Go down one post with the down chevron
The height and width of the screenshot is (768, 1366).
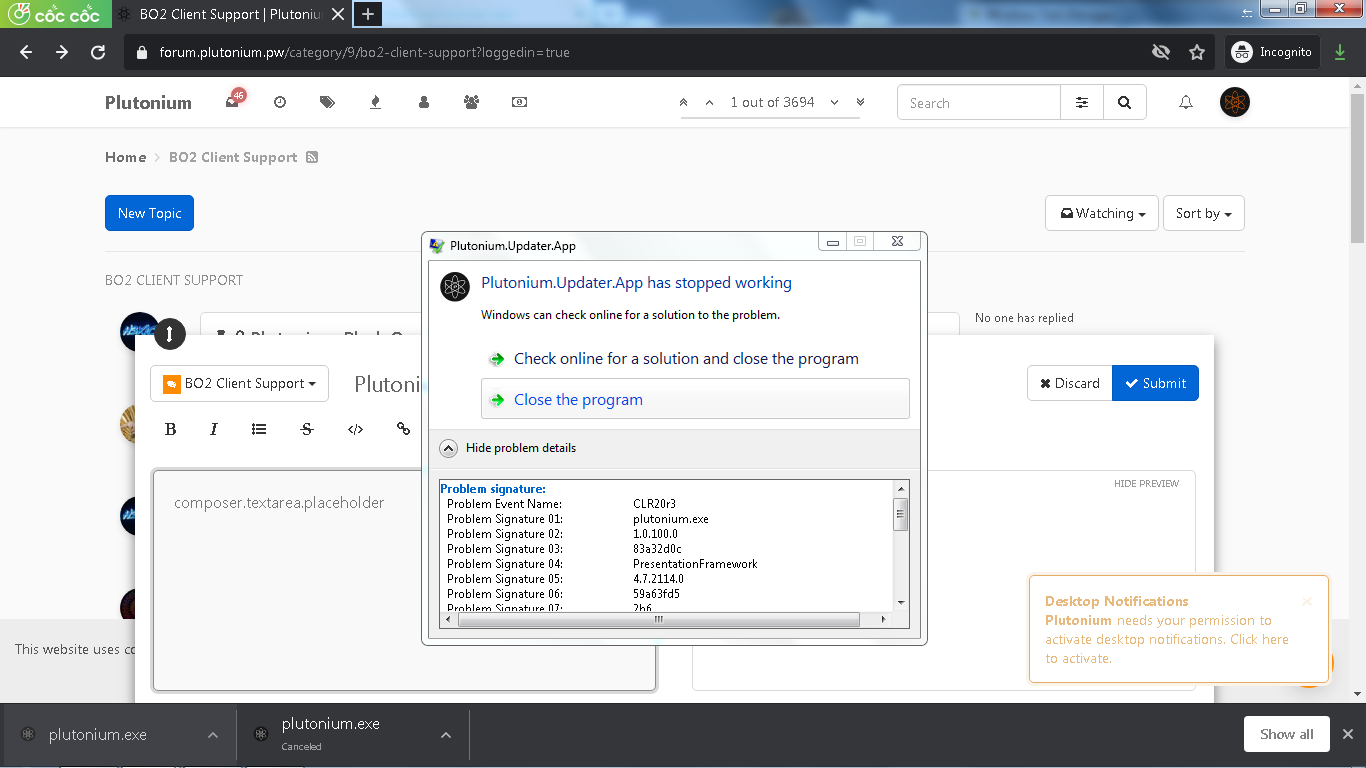[x=834, y=102]
